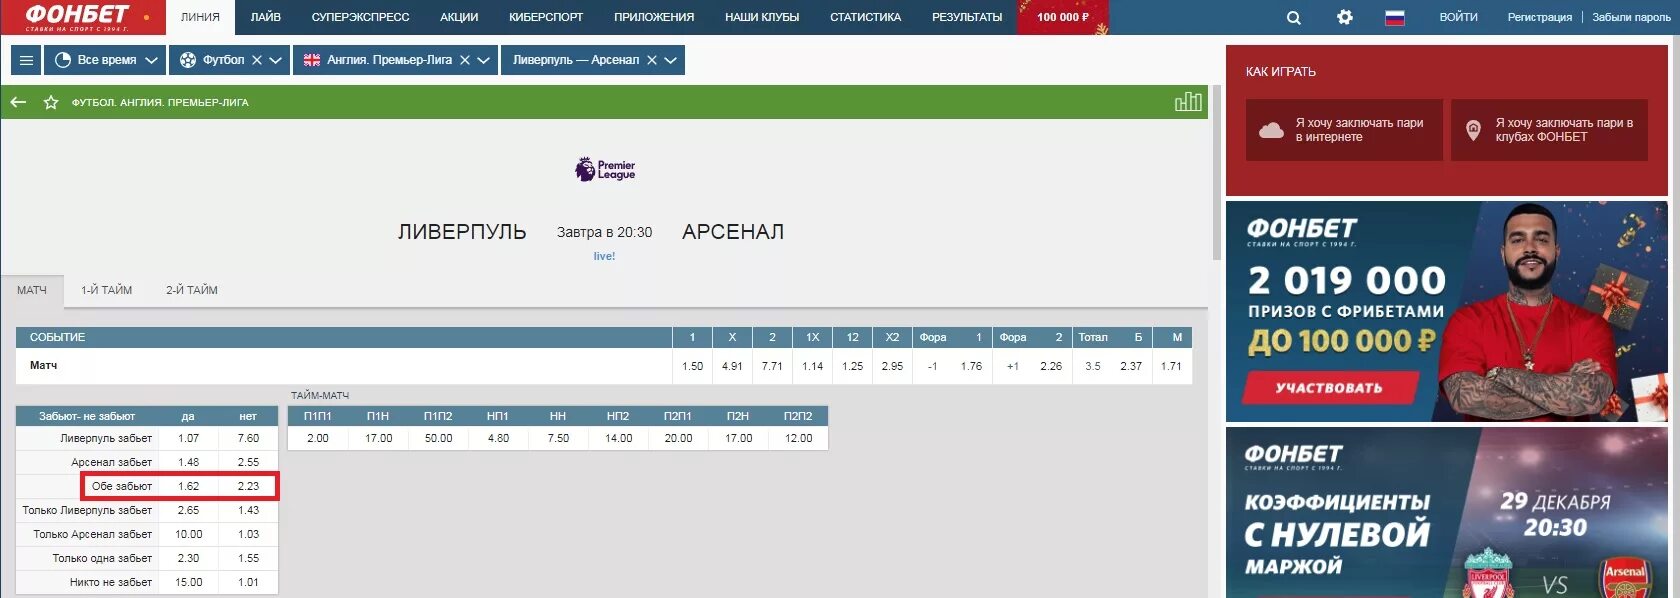Image resolution: width=1680 pixels, height=598 pixels.
Task: Open the СУПЕРЭКСПРЕСС menu item
Action: pyautogui.click(x=360, y=17)
